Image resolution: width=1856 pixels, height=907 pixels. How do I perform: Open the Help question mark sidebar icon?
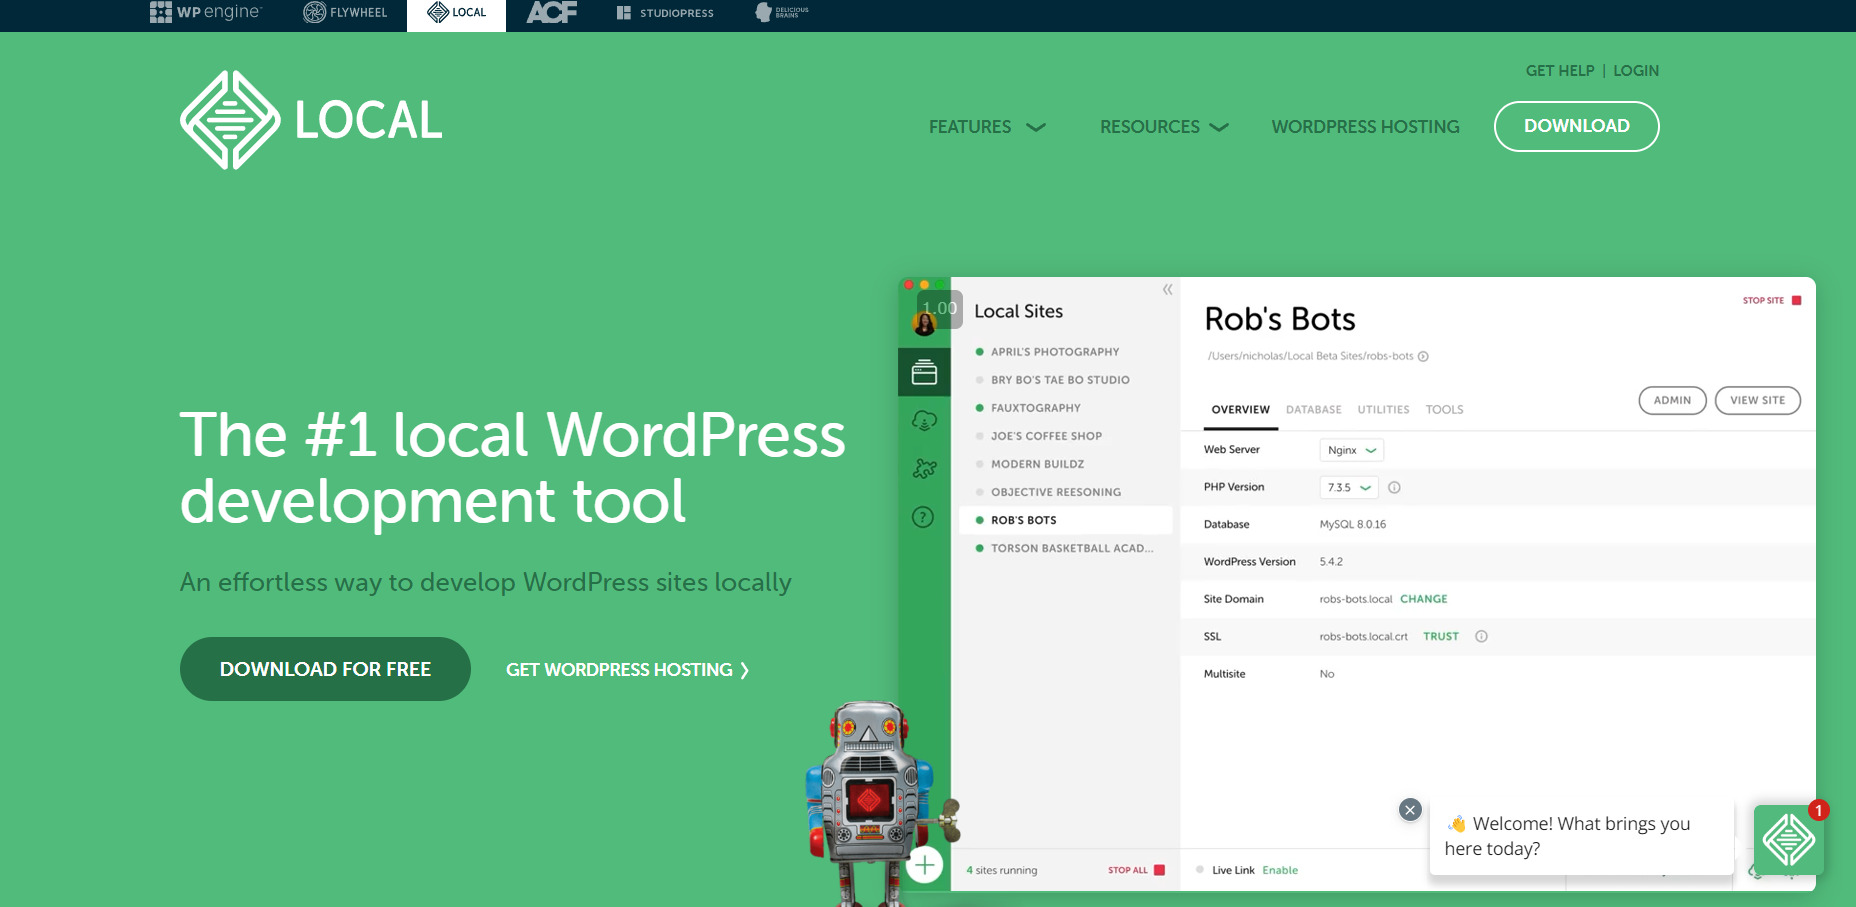pyautogui.click(x=923, y=517)
